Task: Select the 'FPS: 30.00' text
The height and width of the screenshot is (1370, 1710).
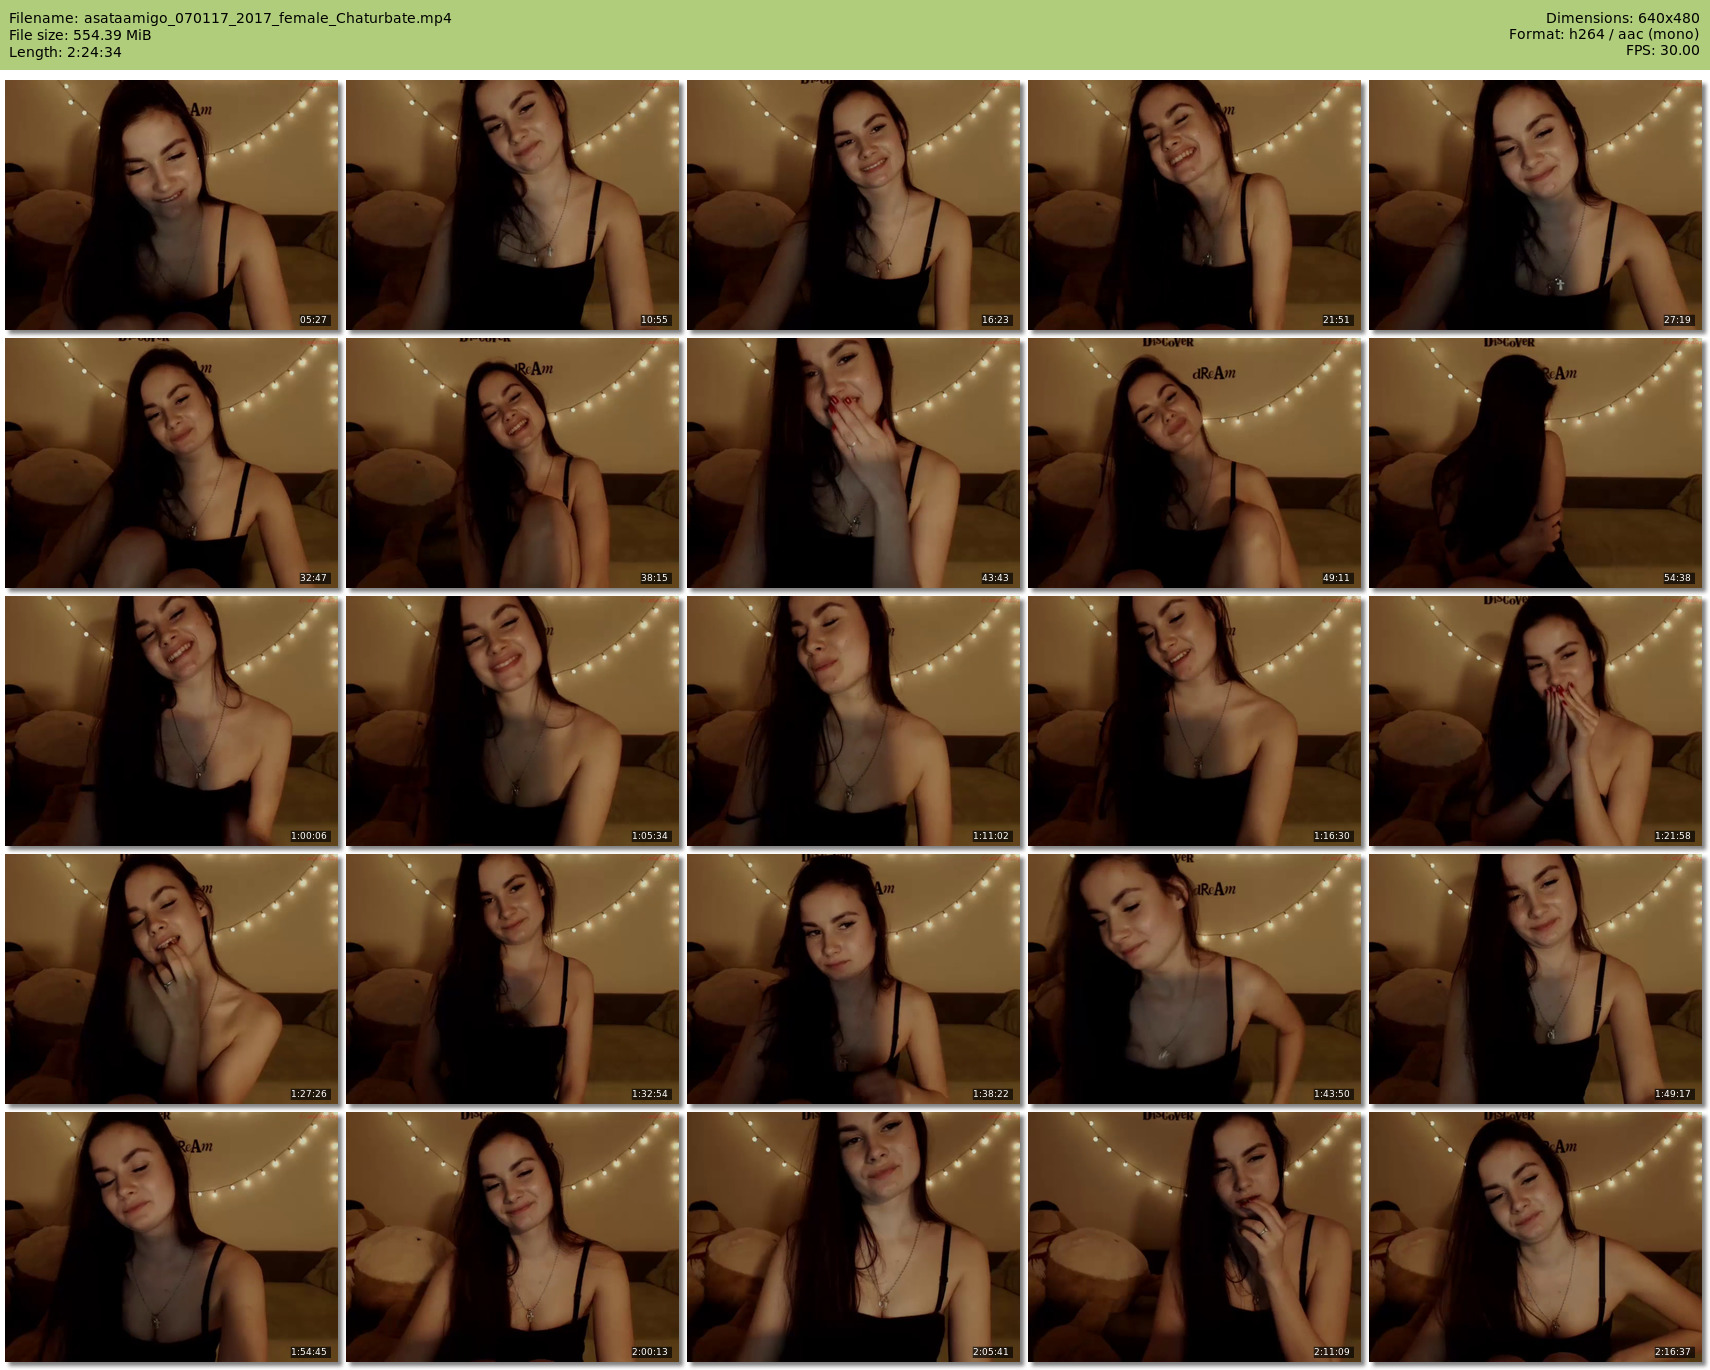Action: (1662, 50)
